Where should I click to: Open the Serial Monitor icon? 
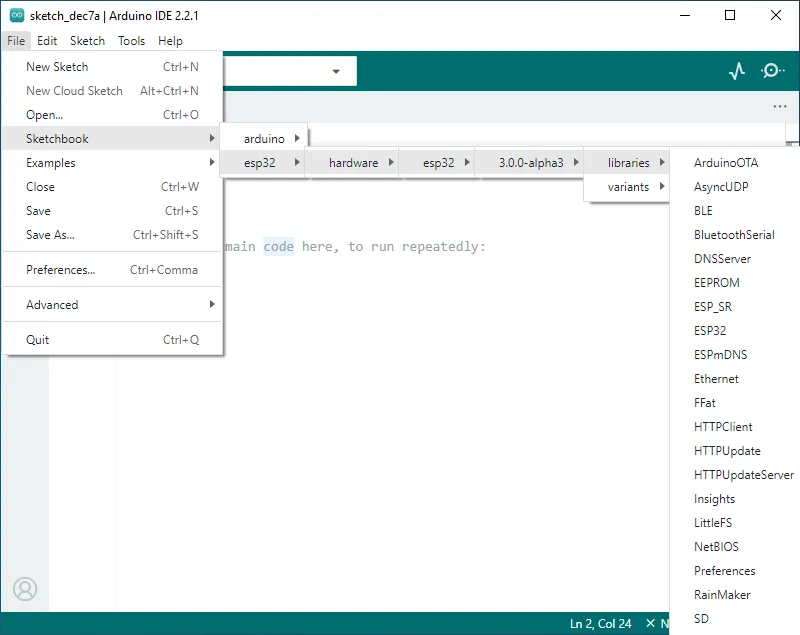[x=773, y=71]
